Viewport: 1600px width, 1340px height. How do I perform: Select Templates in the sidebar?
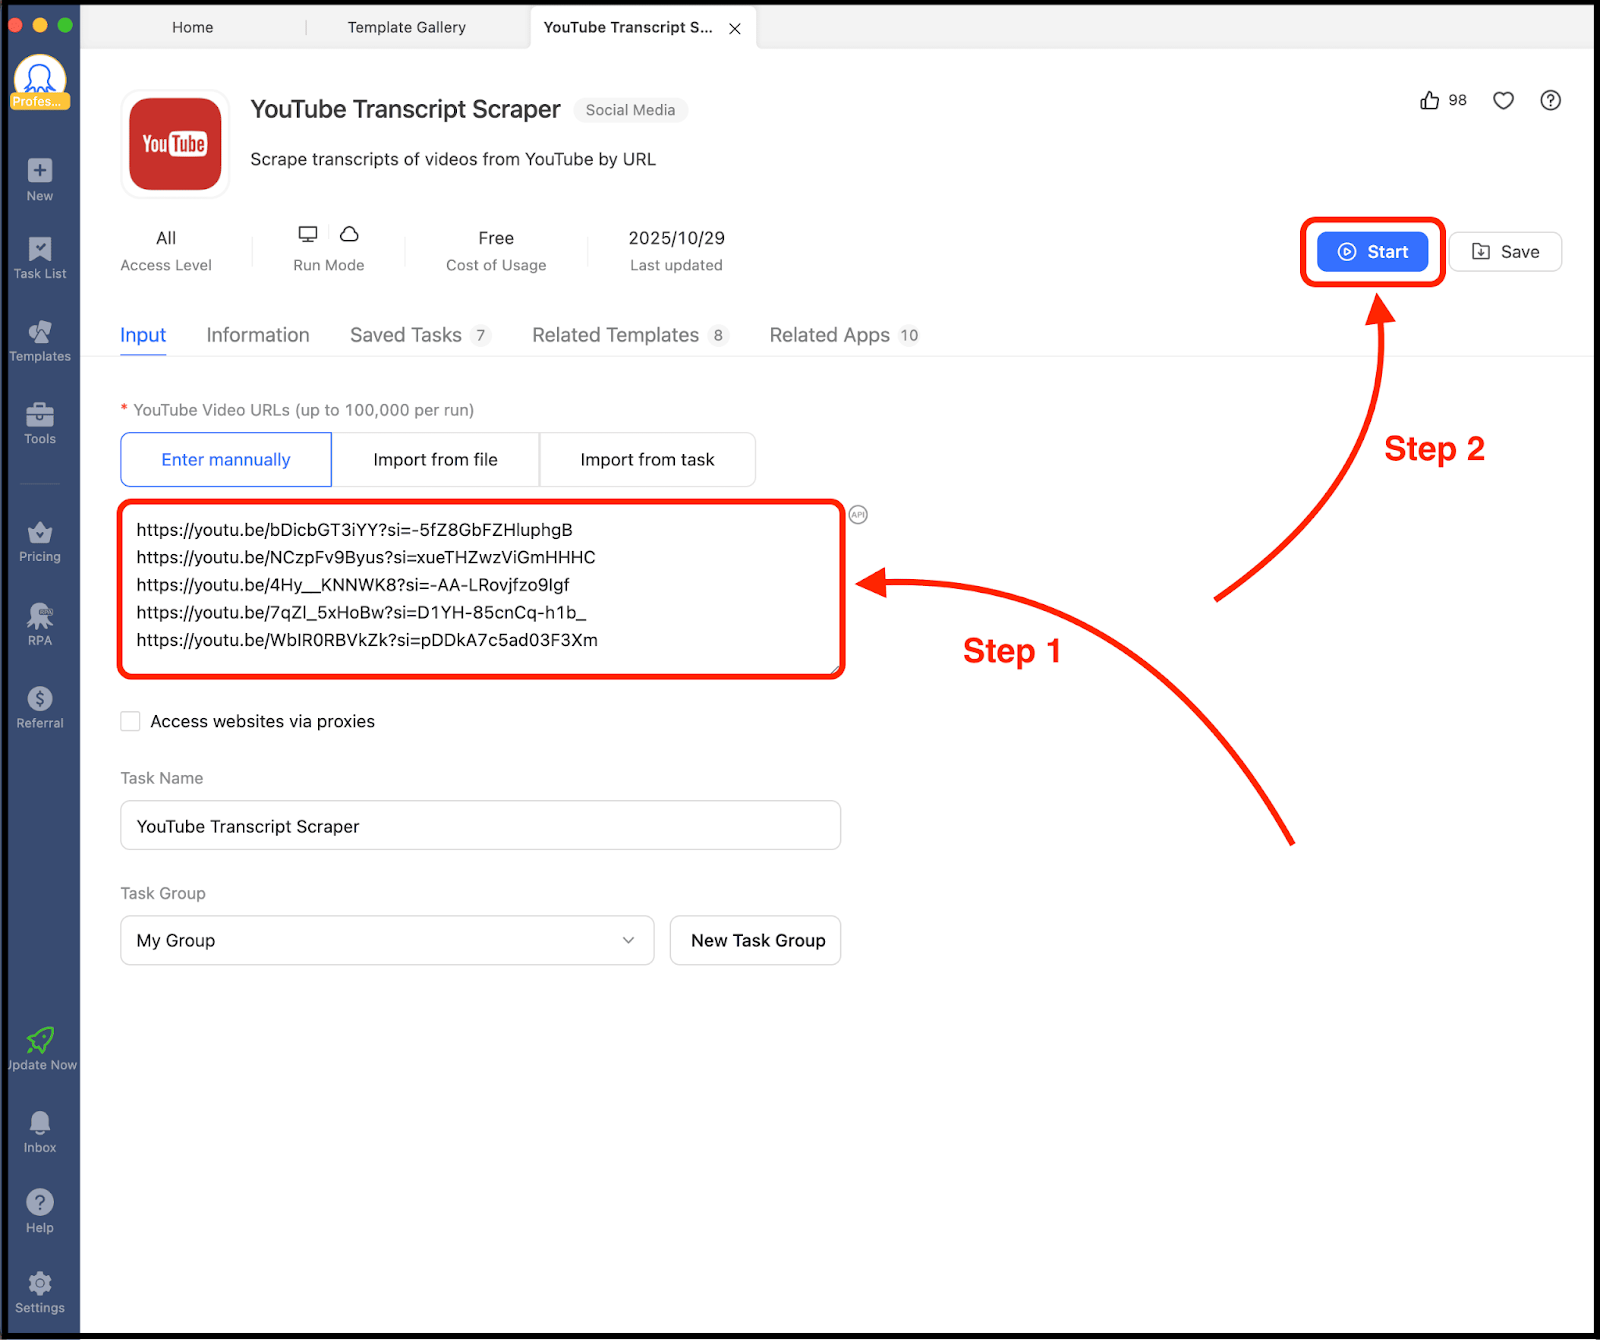click(x=39, y=342)
